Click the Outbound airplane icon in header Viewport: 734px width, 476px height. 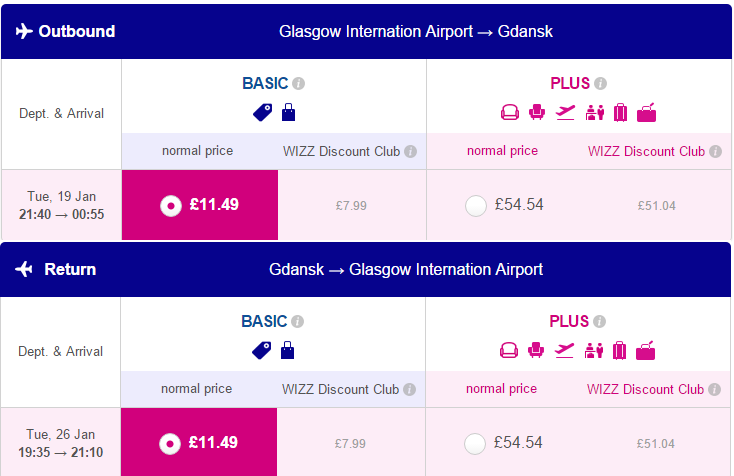tap(24, 31)
